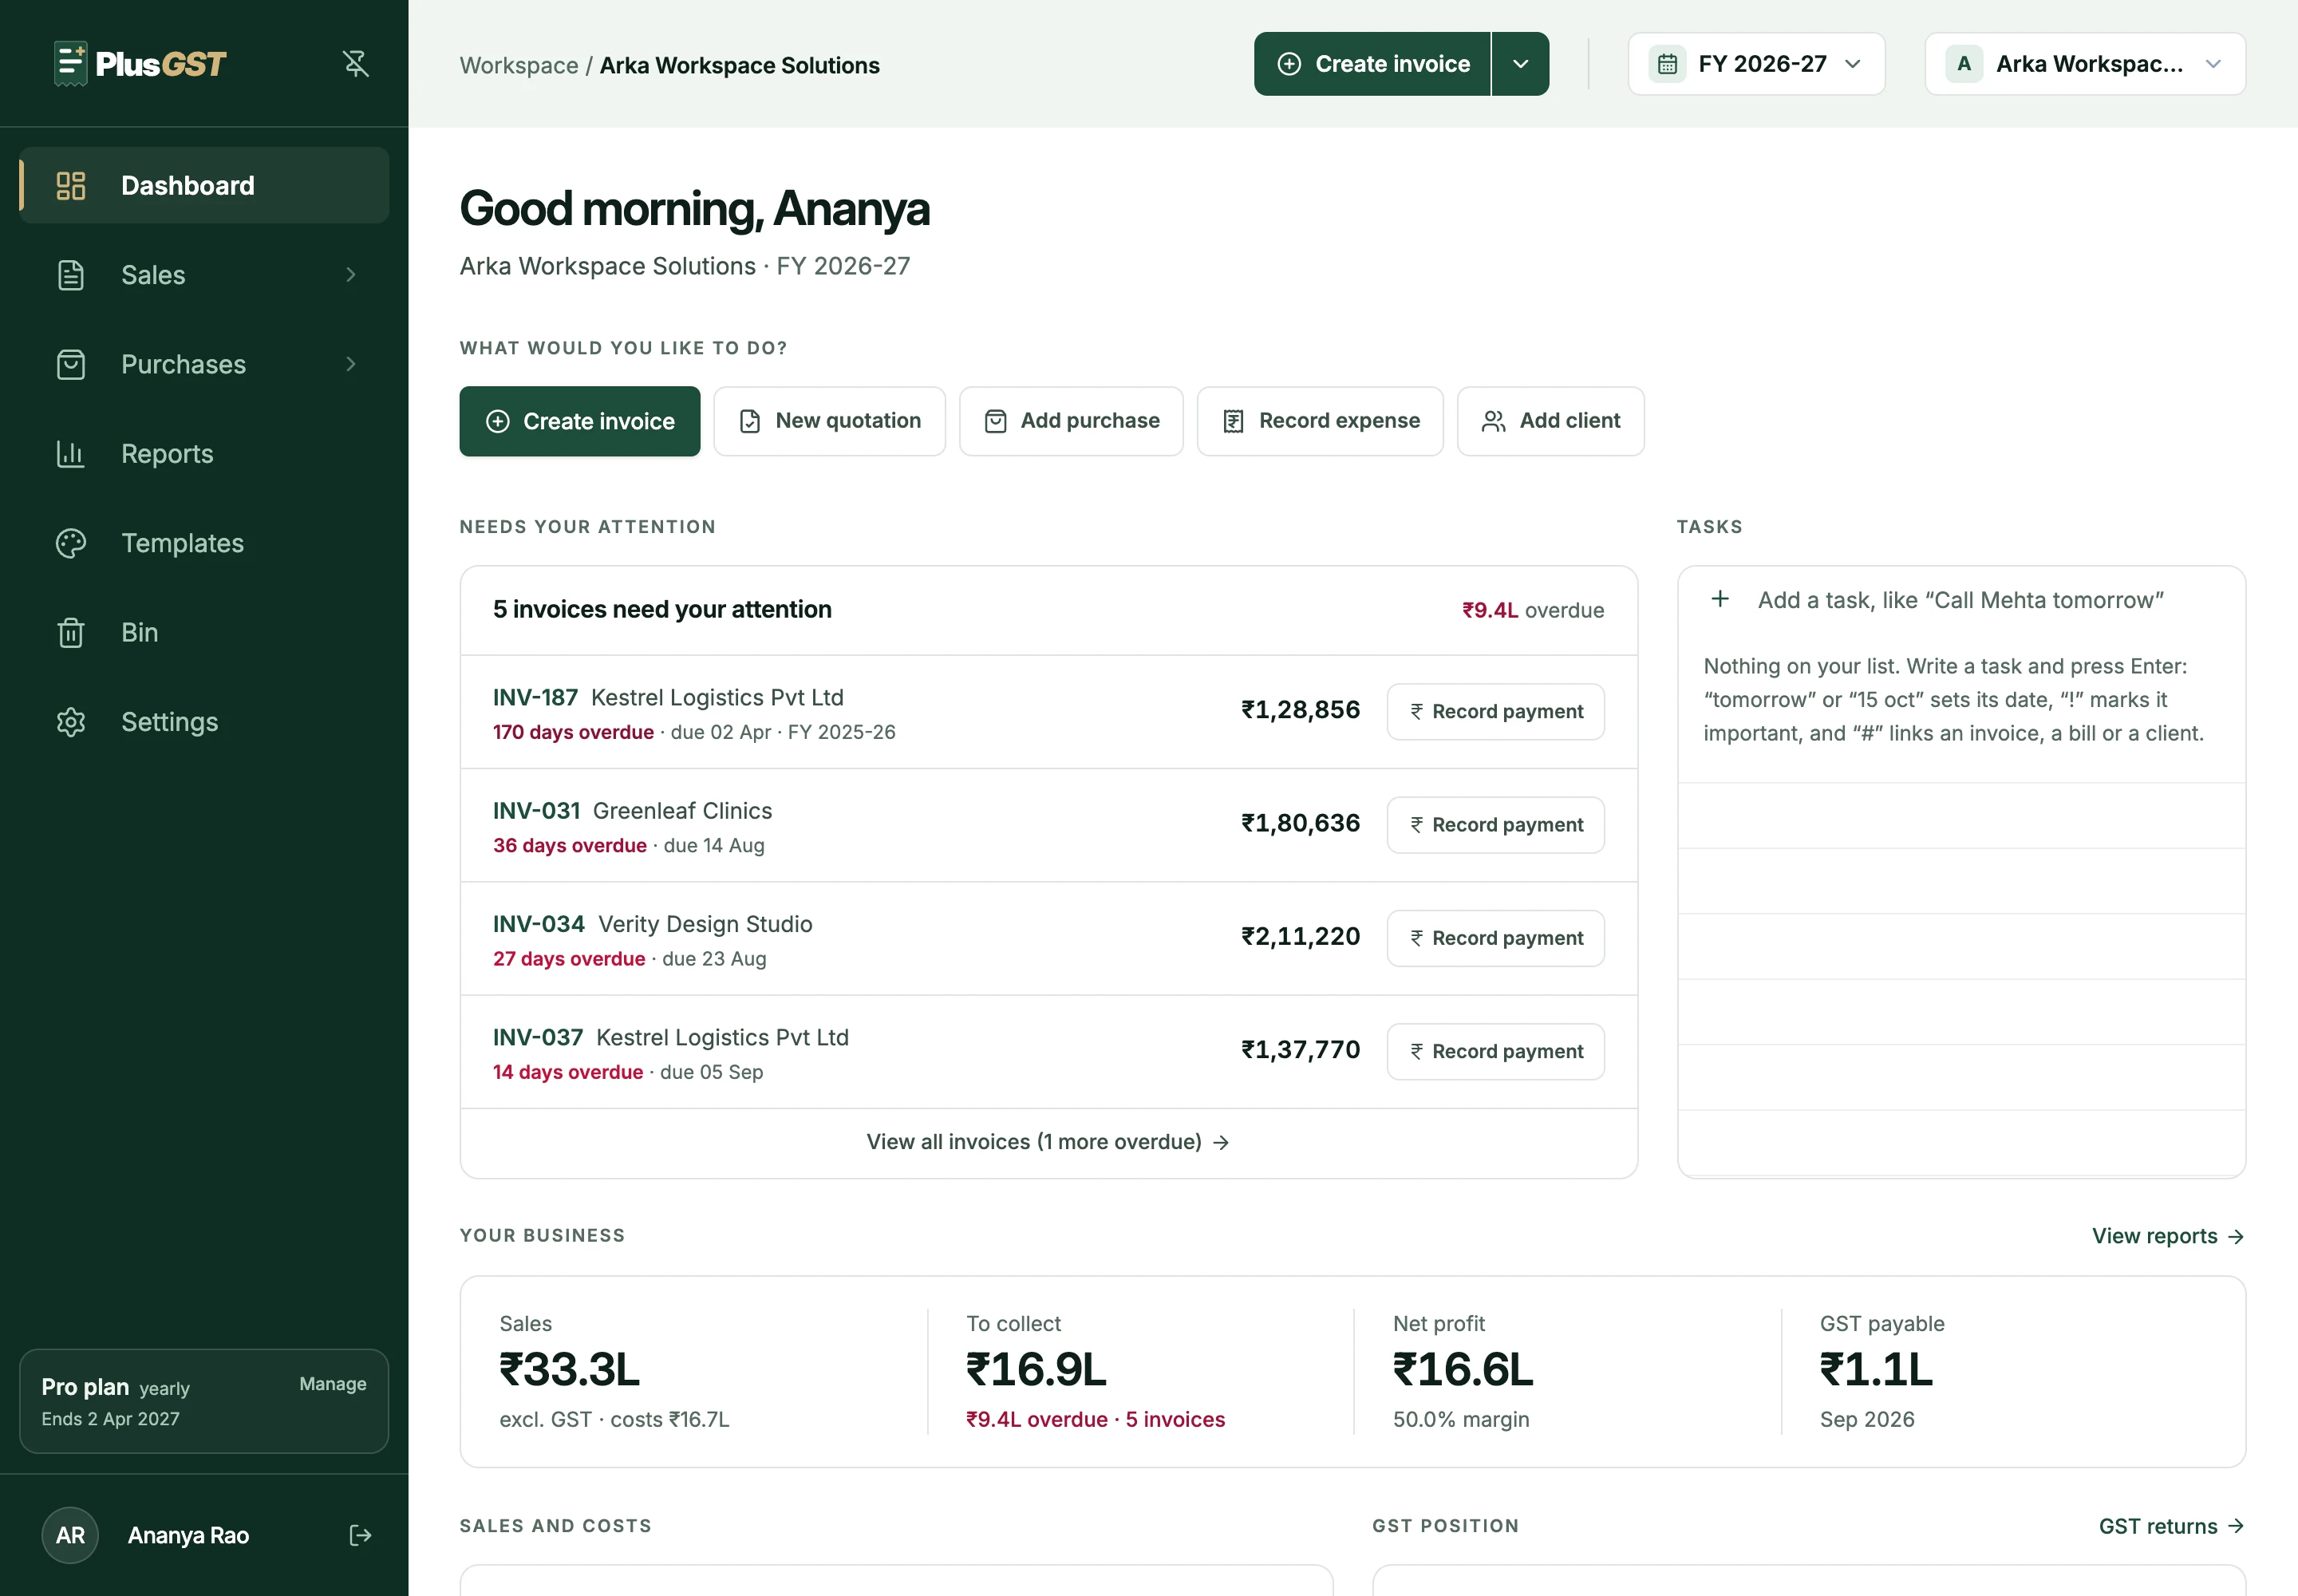Open the FY 2026-27 year selector

click(1756, 64)
